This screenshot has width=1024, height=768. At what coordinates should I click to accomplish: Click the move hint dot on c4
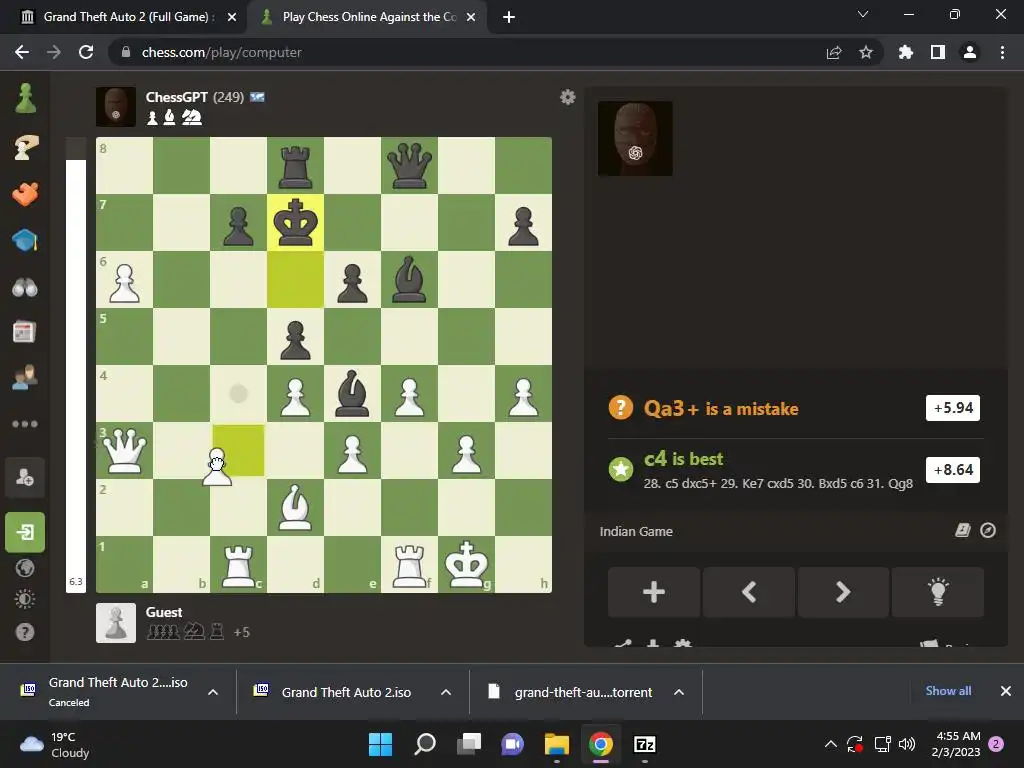(x=238, y=393)
